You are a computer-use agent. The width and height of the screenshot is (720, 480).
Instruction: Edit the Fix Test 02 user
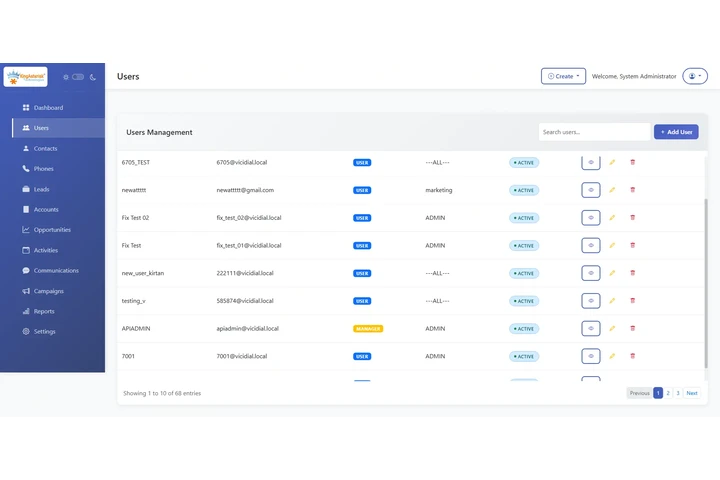612,217
